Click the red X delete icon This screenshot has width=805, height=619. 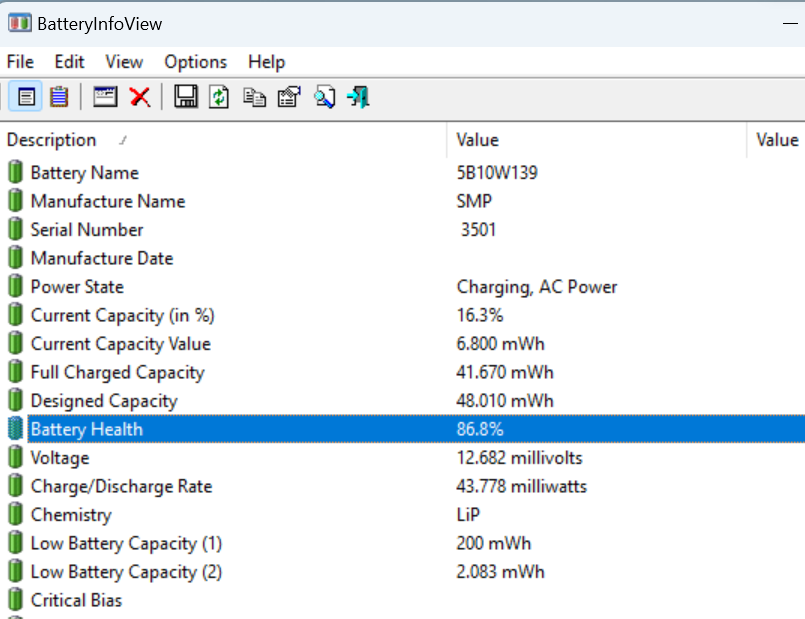tap(140, 96)
